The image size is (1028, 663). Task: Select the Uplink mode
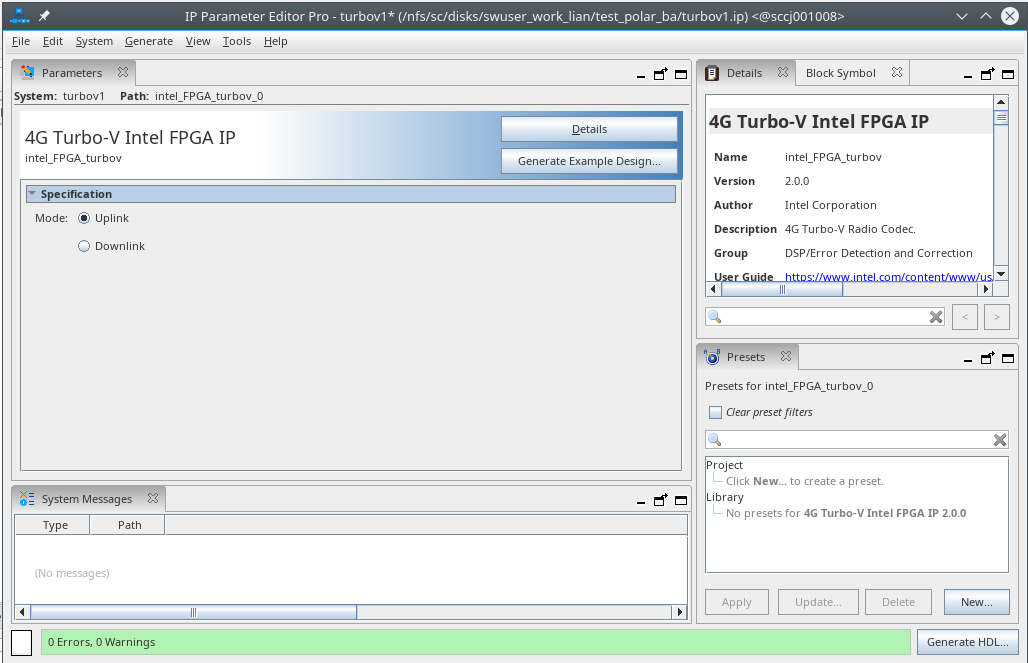(84, 218)
